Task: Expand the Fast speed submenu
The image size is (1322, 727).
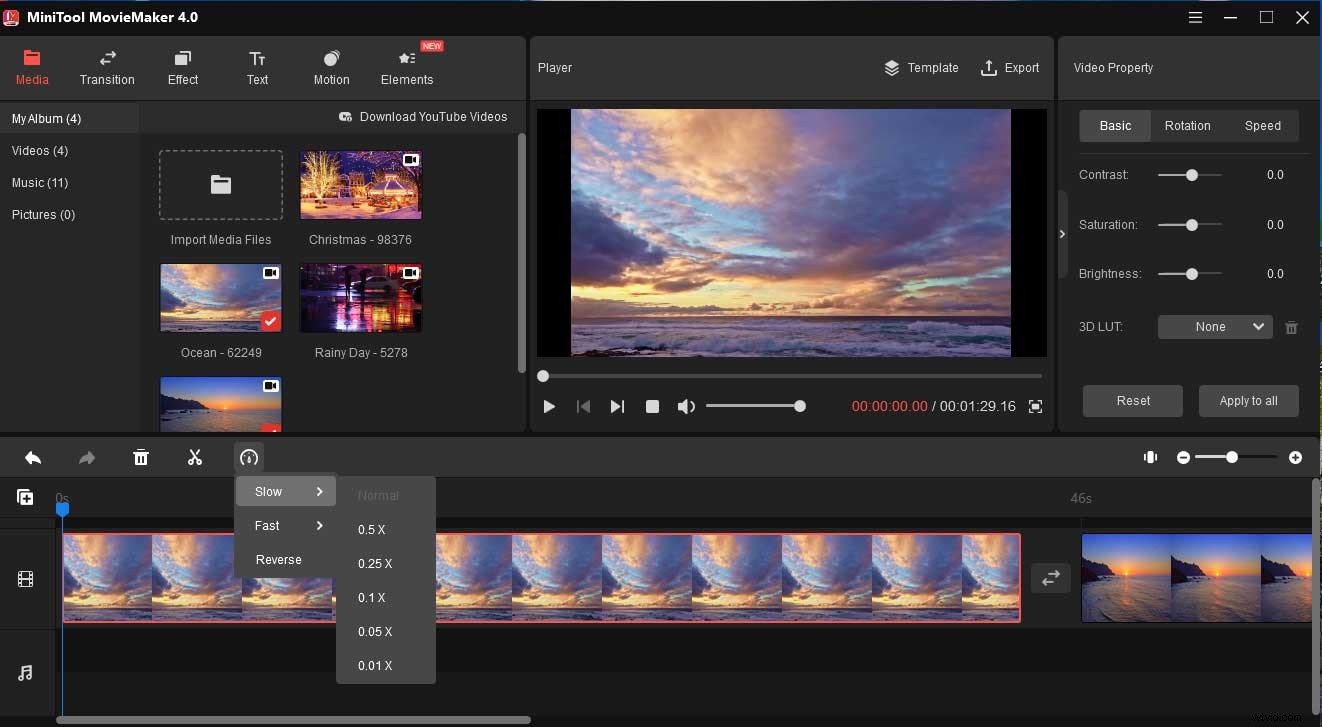Action: coord(286,525)
